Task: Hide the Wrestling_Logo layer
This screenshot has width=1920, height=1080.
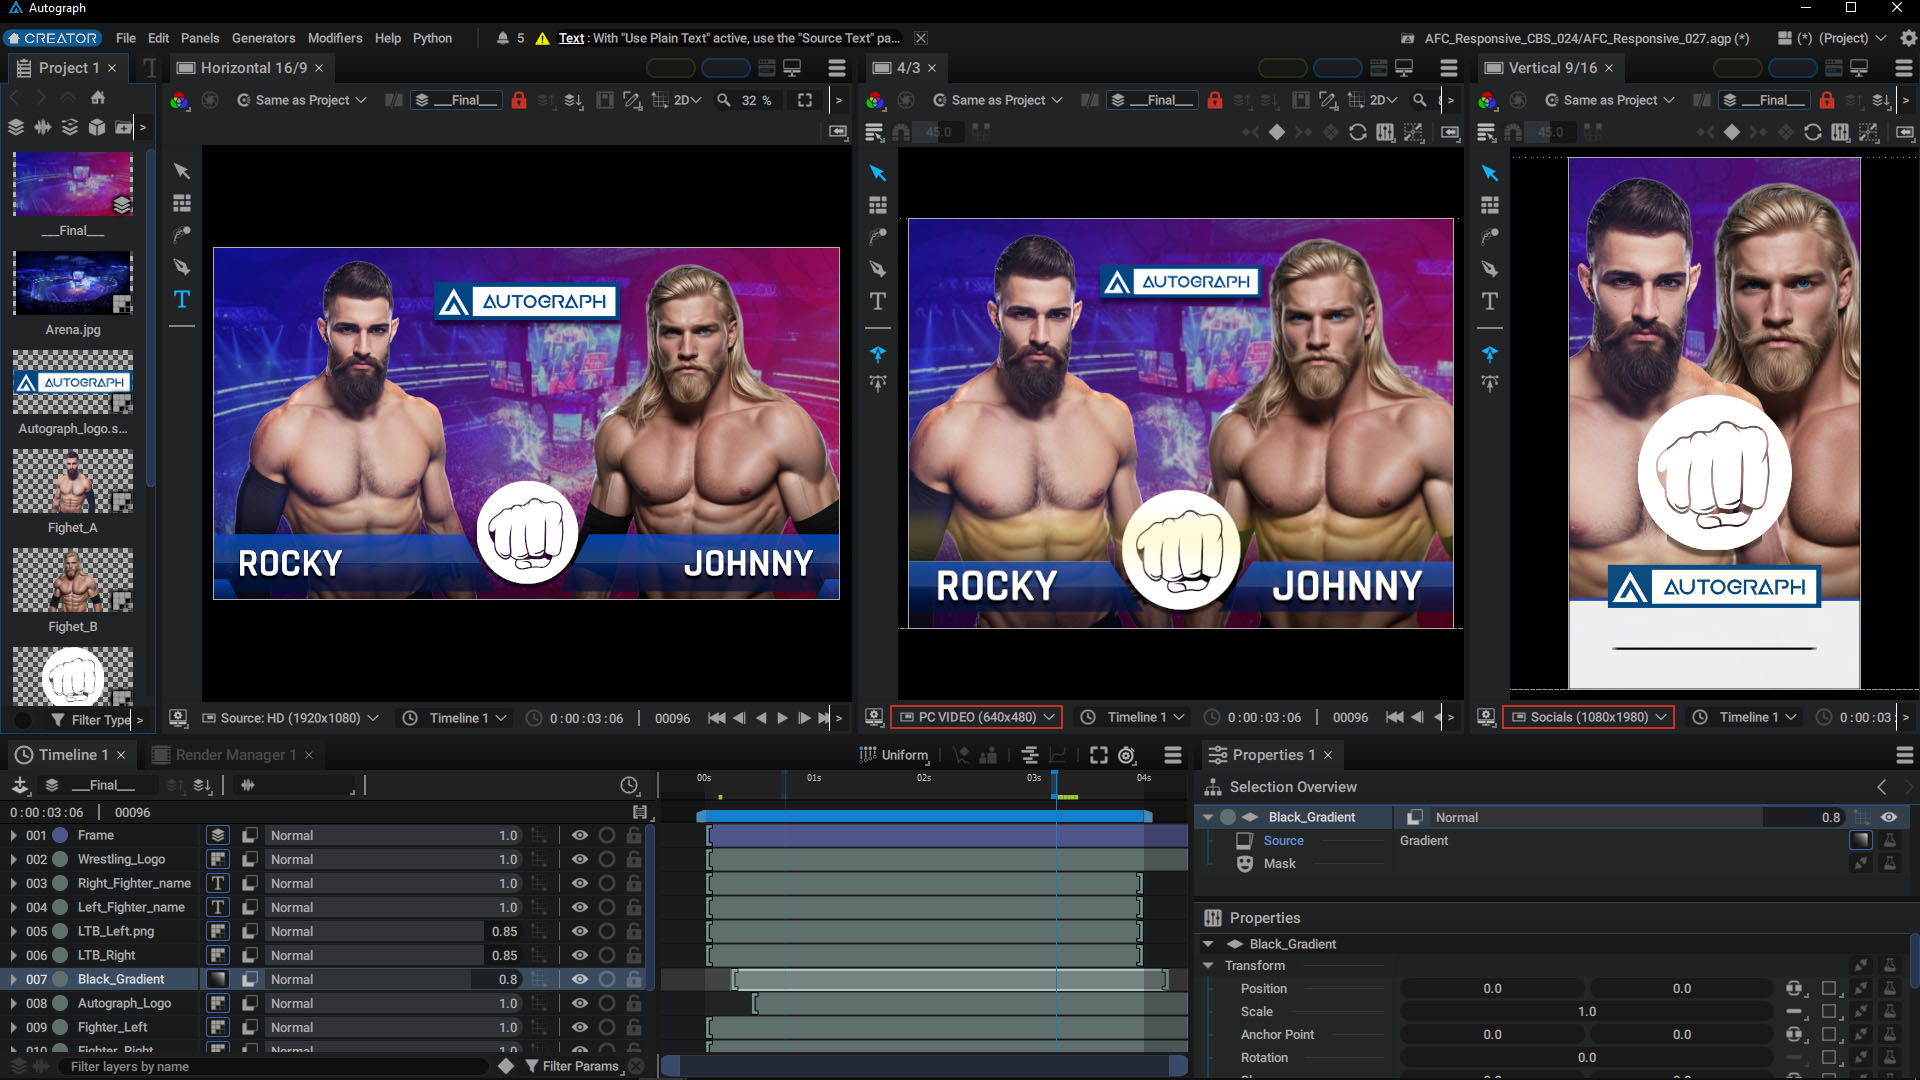Action: click(x=579, y=859)
